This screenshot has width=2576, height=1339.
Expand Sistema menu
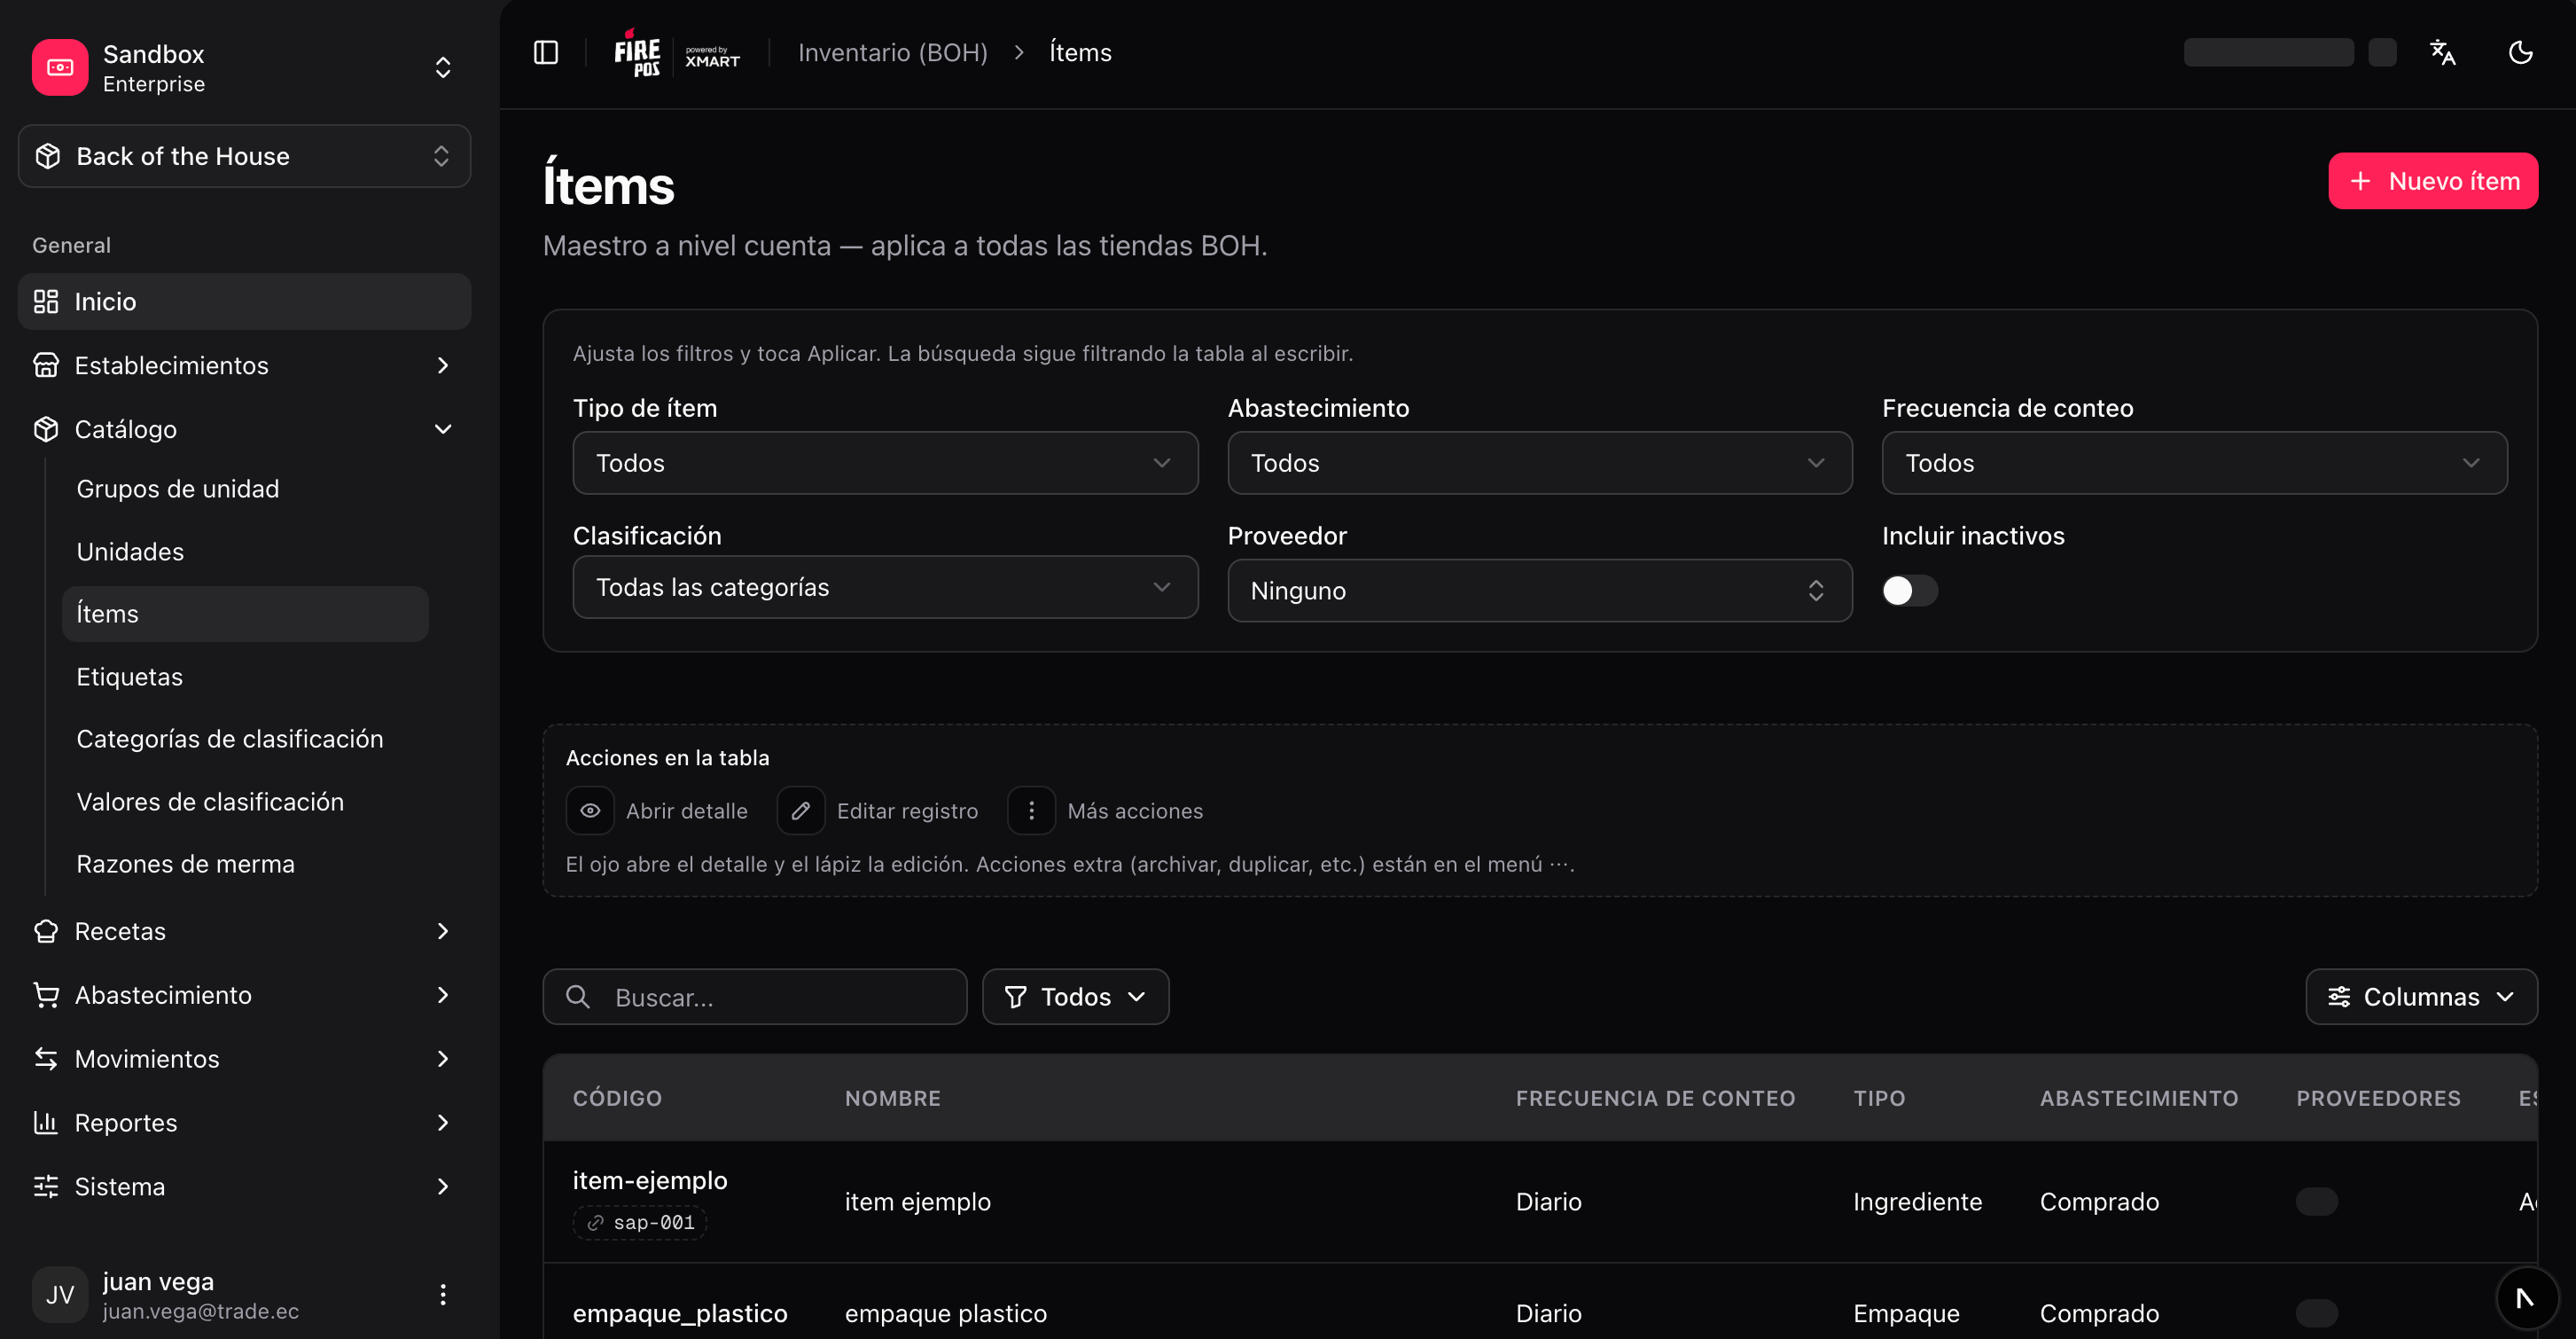tap(244, 1186)
